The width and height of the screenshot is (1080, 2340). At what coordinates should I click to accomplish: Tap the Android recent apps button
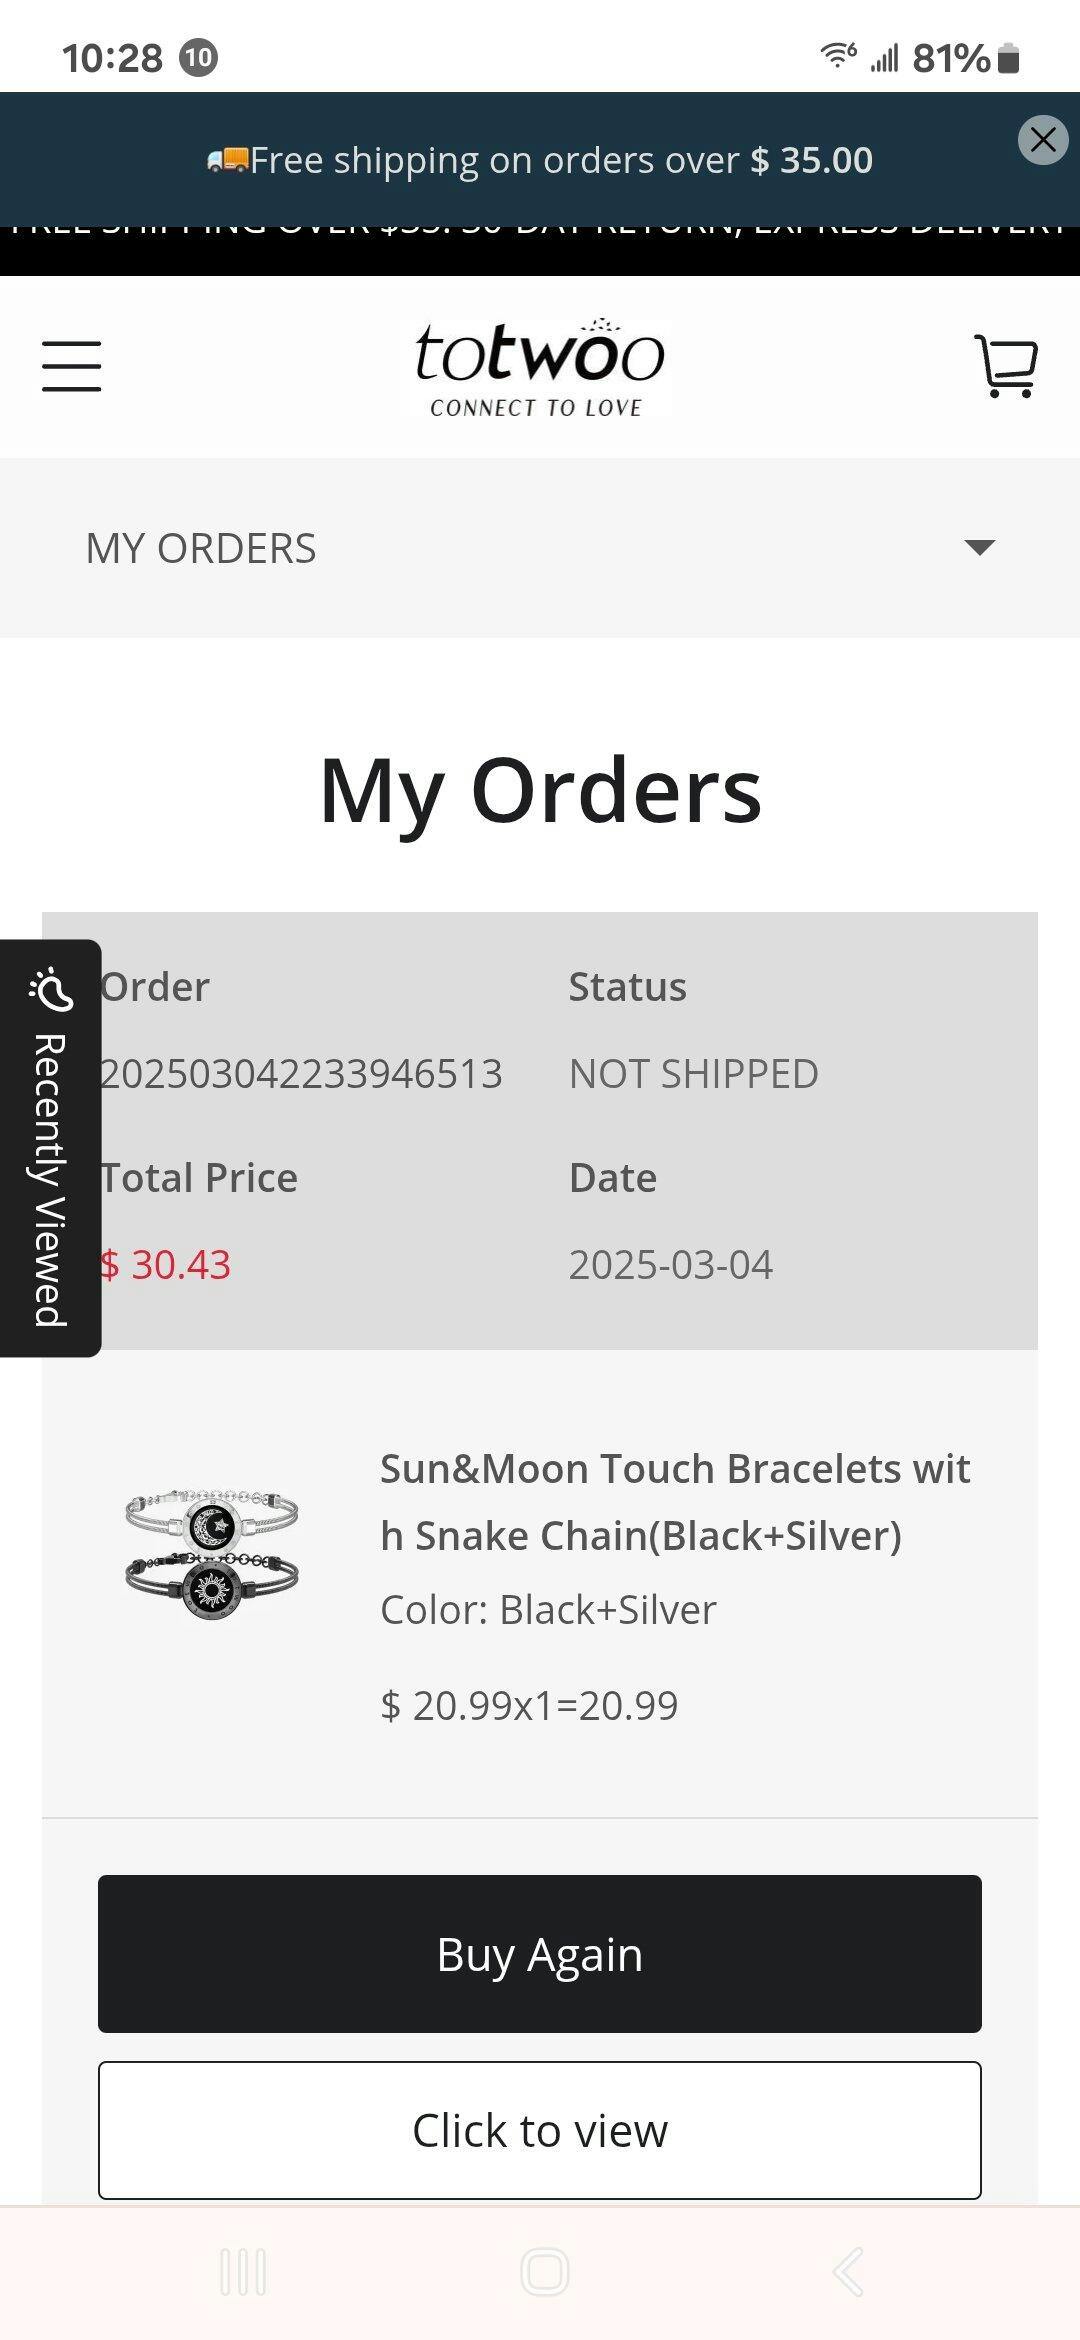pyautogui.click(x=243, y=2273)
